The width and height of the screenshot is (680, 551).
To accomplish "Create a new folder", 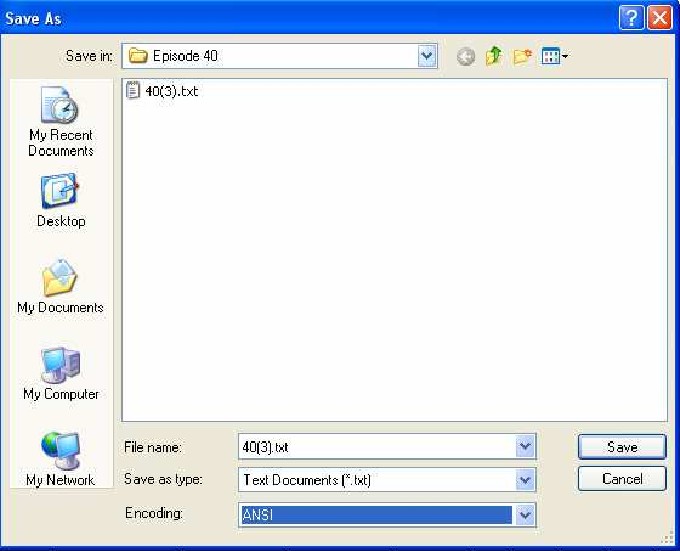I will (523, 56).
